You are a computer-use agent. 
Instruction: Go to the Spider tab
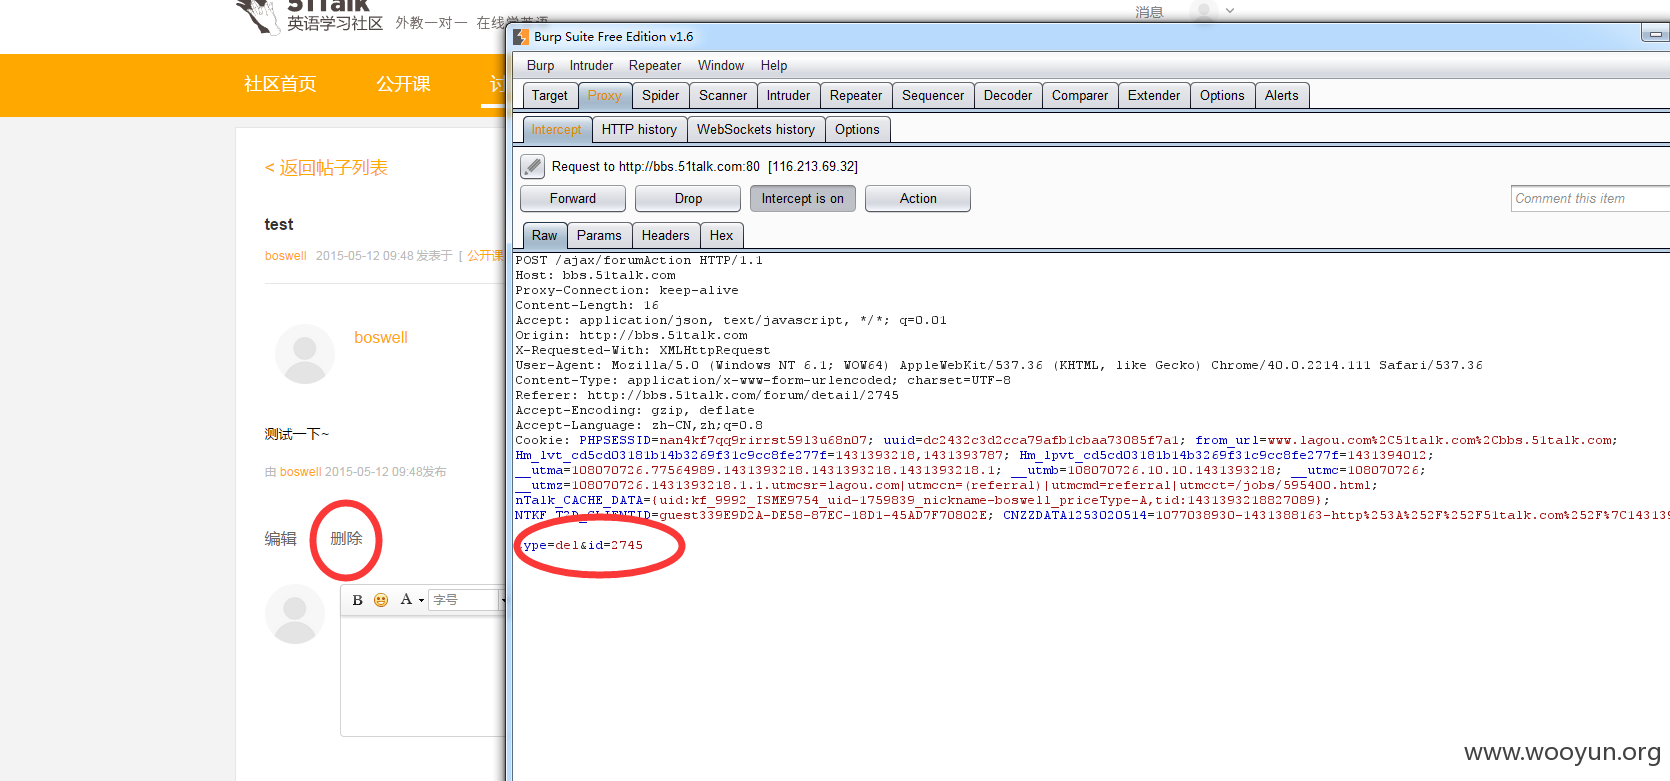click(x=661, y=95)
